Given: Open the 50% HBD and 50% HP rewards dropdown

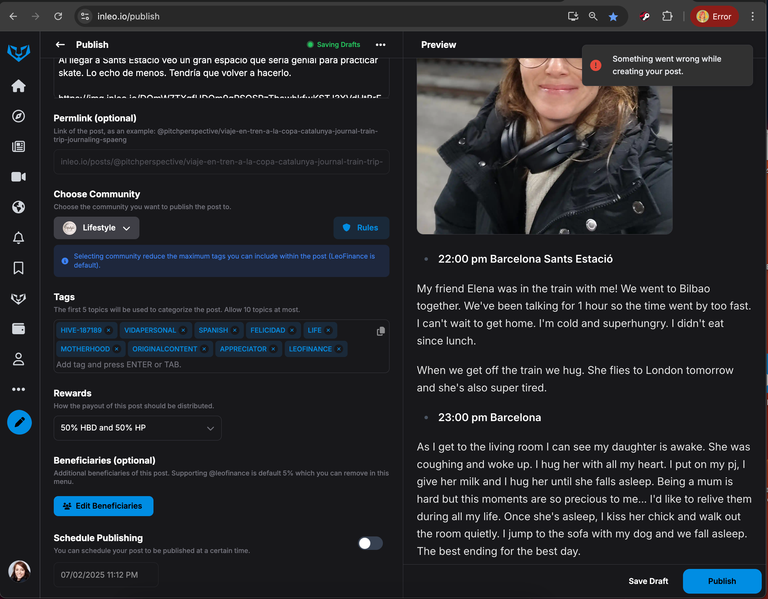Looking at the screenshot, I should [138, 428].
